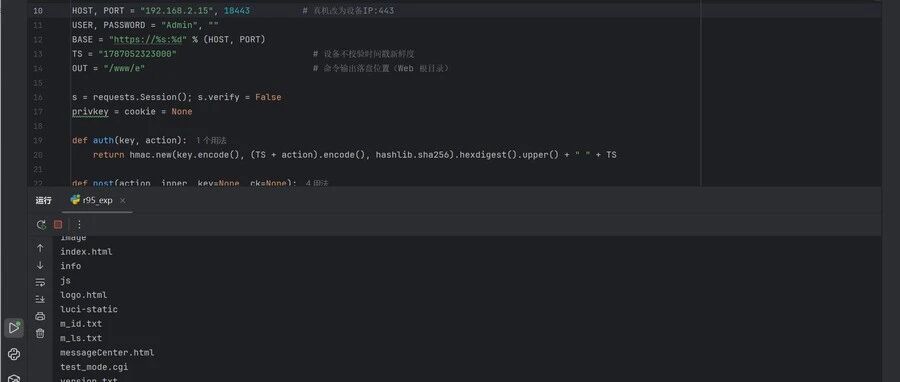Jump up the stack trace arrow

click(x=40, y=248)
